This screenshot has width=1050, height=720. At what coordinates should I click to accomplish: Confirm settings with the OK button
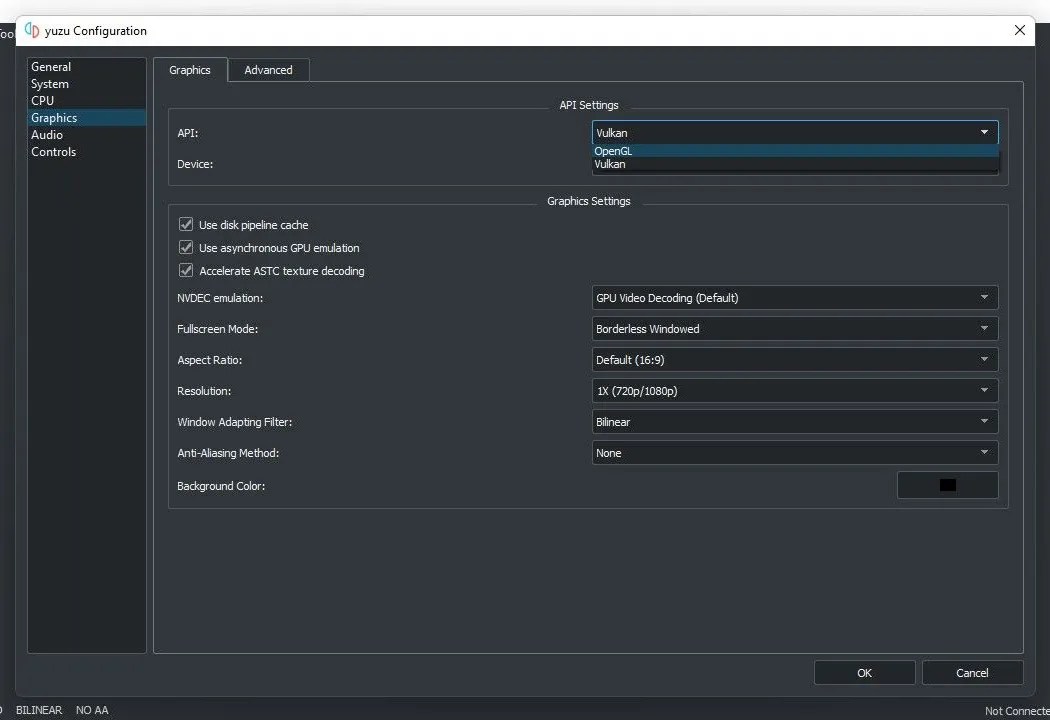pos(864,672)
